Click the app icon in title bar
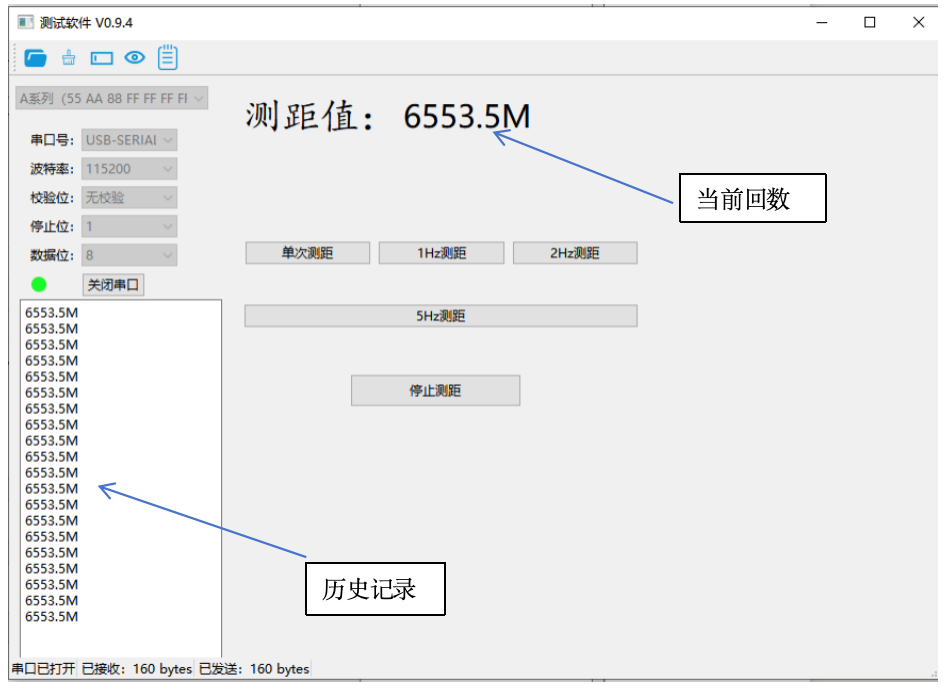Viewport: 948px width, 690px height. (x=25, y=22)
